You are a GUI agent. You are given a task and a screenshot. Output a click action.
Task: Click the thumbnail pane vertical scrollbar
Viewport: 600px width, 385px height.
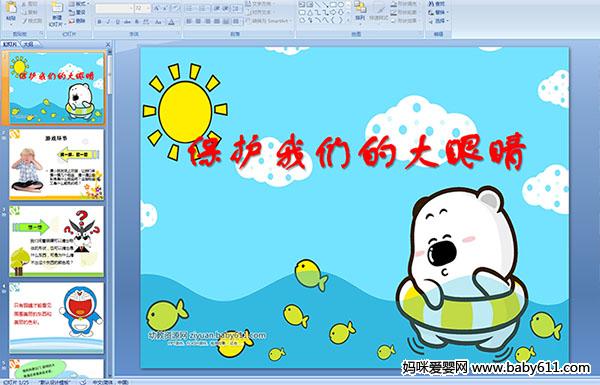pyautogui.click(x=110, y=214)
